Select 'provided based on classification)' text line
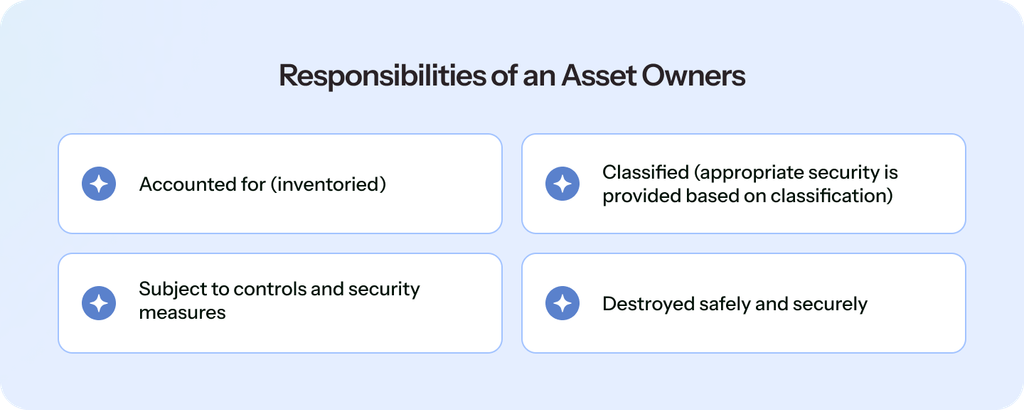Screen dimensions: 1024x410 [747, 196]
